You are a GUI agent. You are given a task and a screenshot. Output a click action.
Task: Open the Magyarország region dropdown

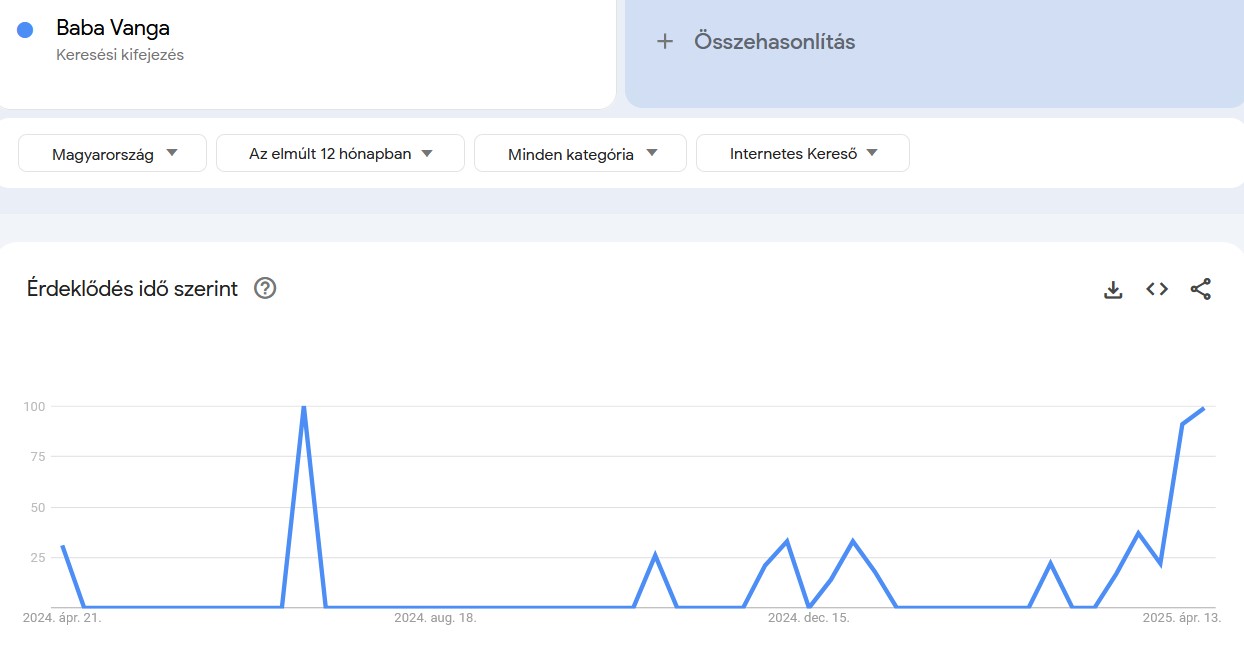(113, 154)
